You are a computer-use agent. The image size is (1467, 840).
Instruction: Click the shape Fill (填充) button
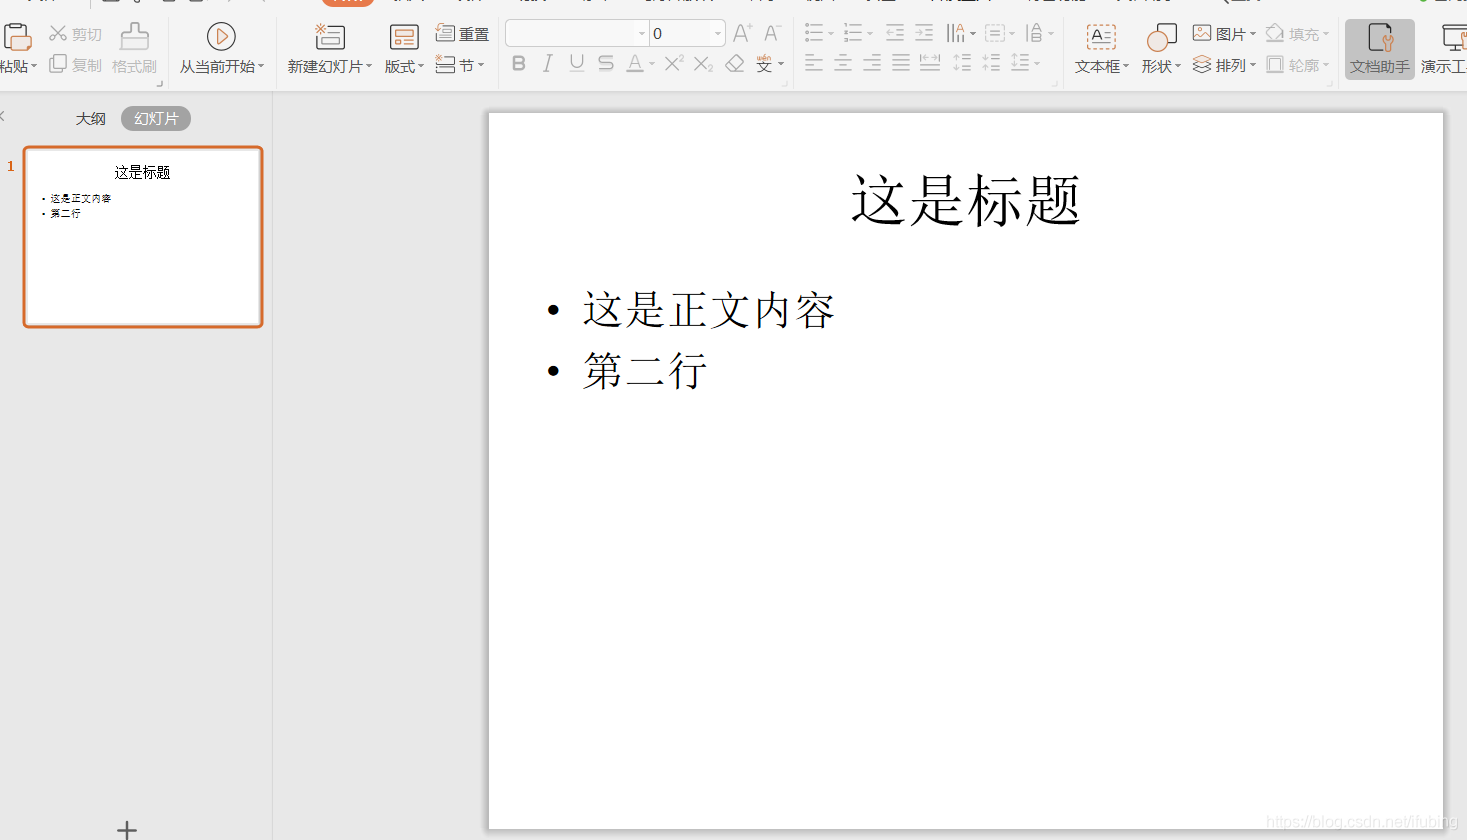tap(1297, 34)
